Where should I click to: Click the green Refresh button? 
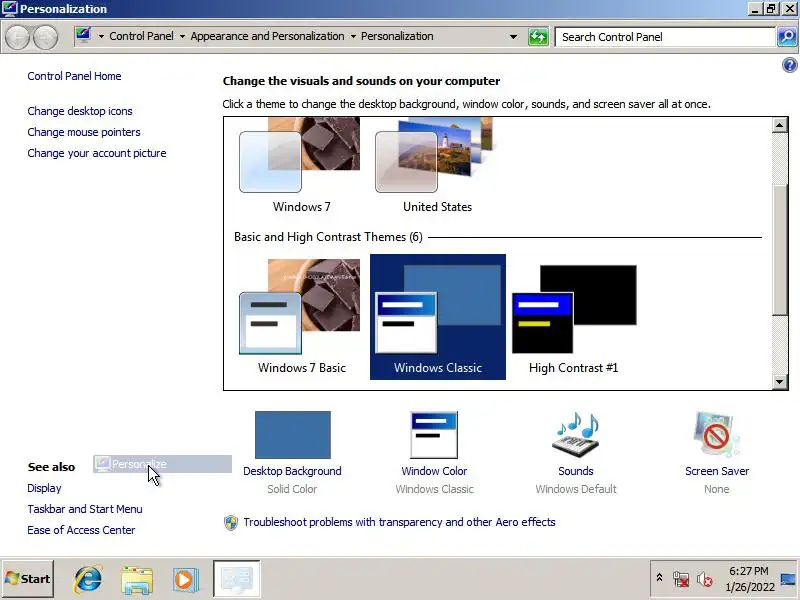[538, 37]
